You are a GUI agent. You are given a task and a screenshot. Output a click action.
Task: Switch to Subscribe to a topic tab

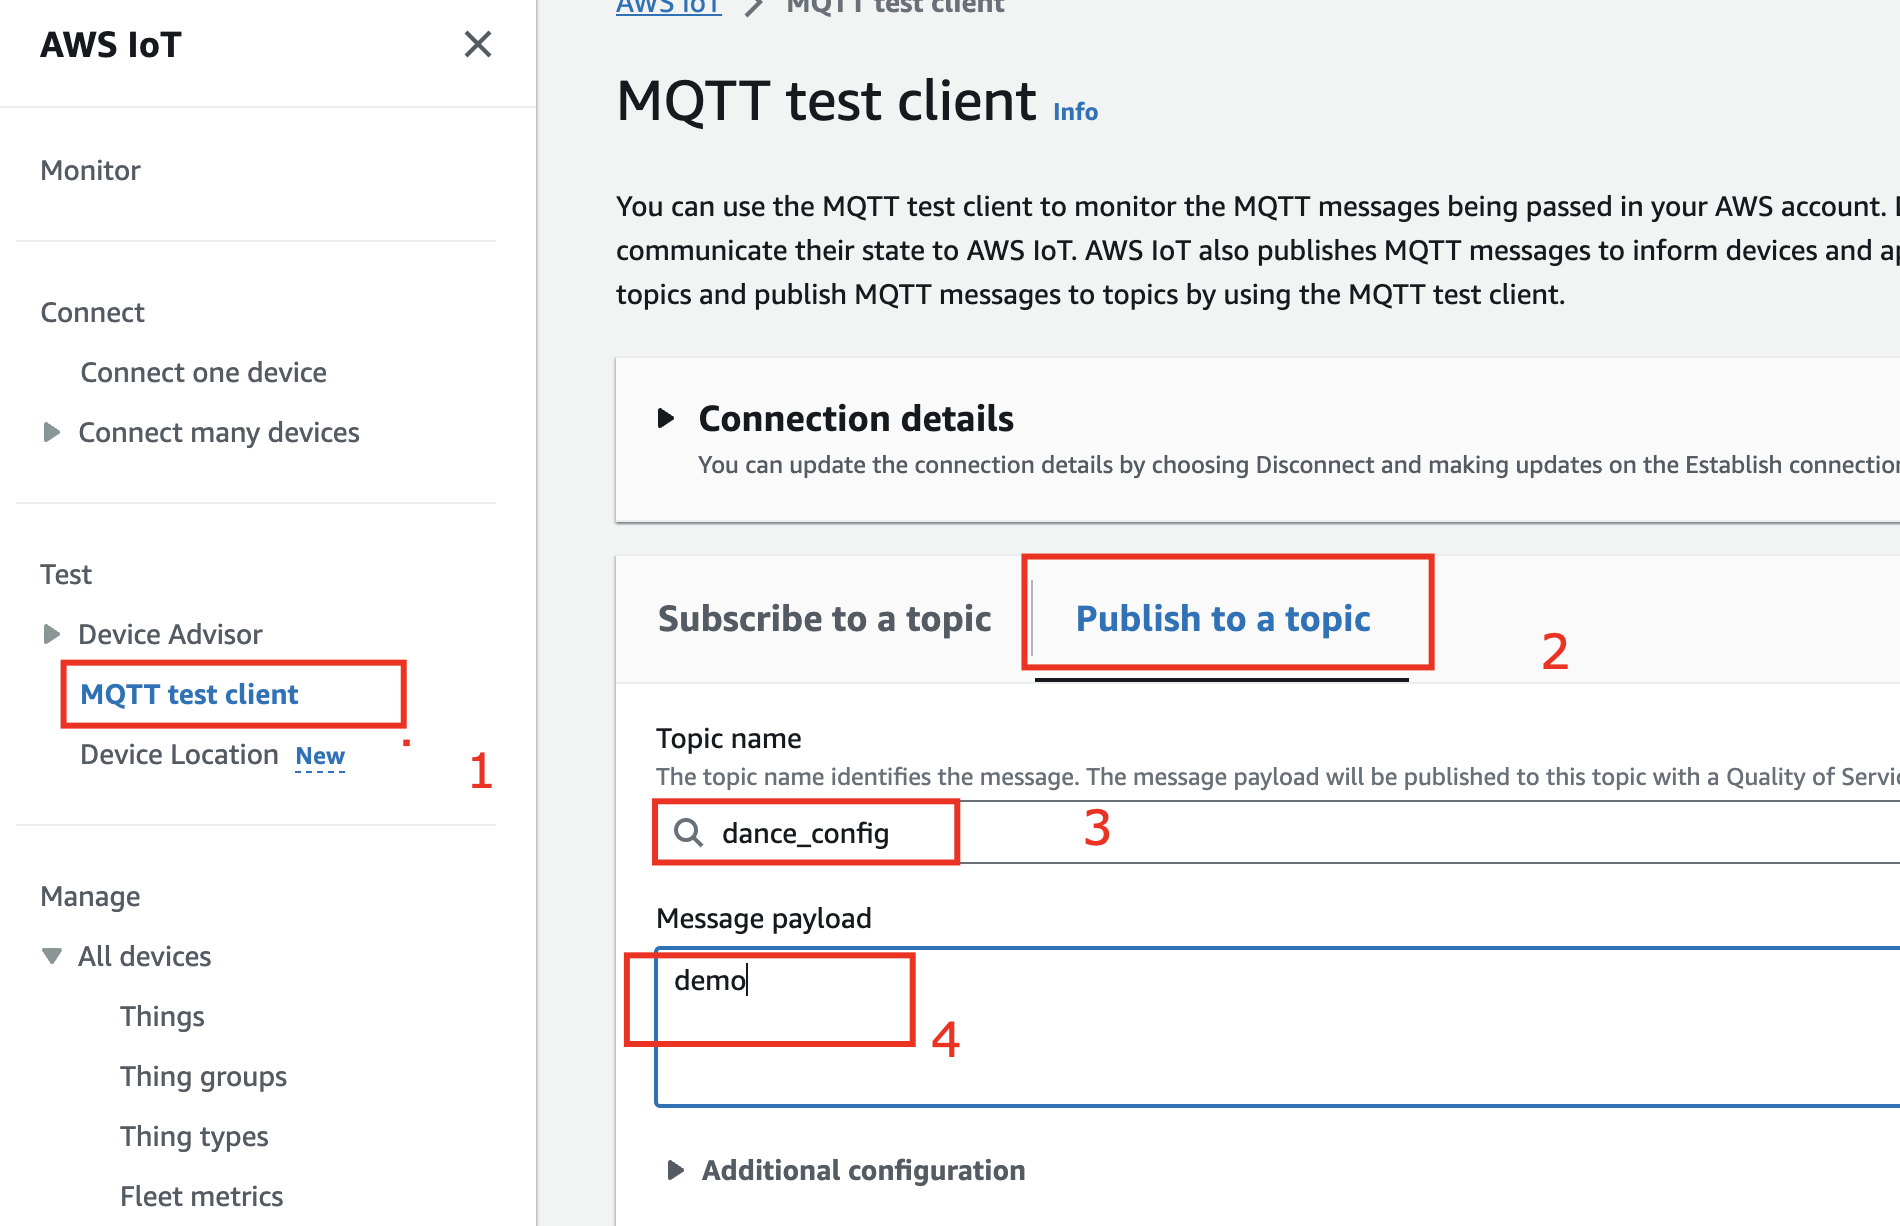click(824, 619)
